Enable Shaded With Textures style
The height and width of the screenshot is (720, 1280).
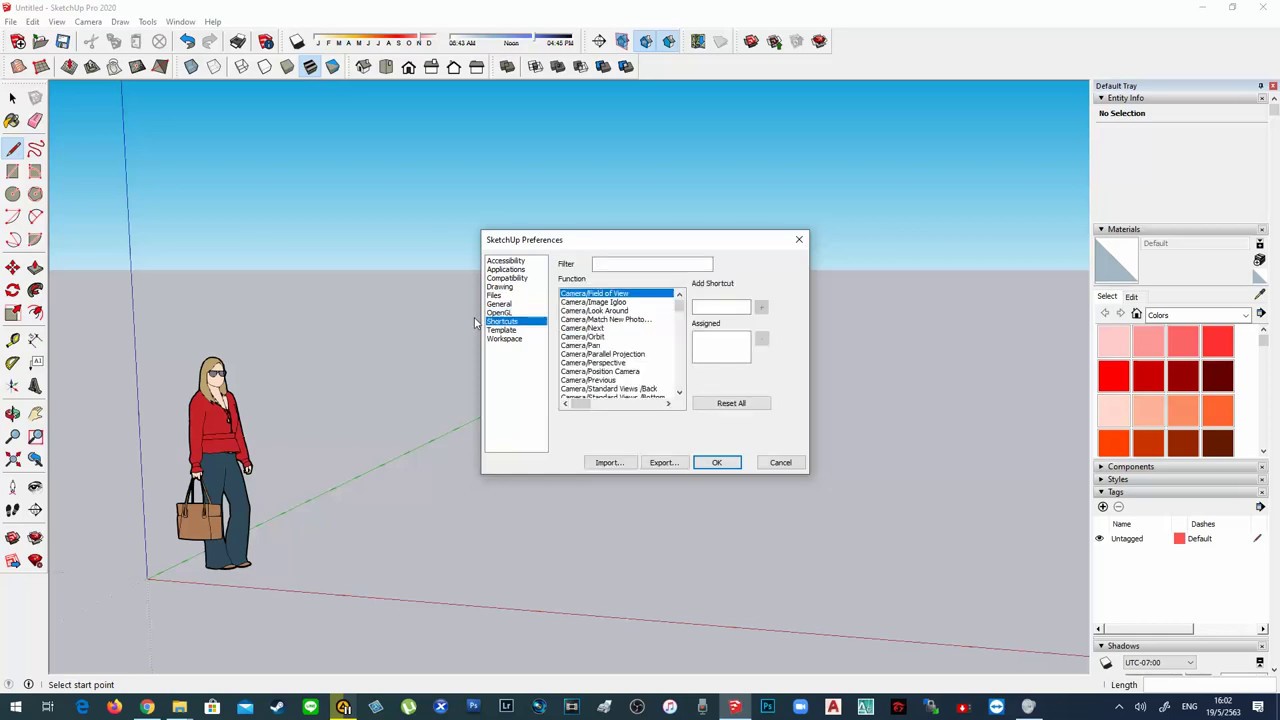(310, 67)
